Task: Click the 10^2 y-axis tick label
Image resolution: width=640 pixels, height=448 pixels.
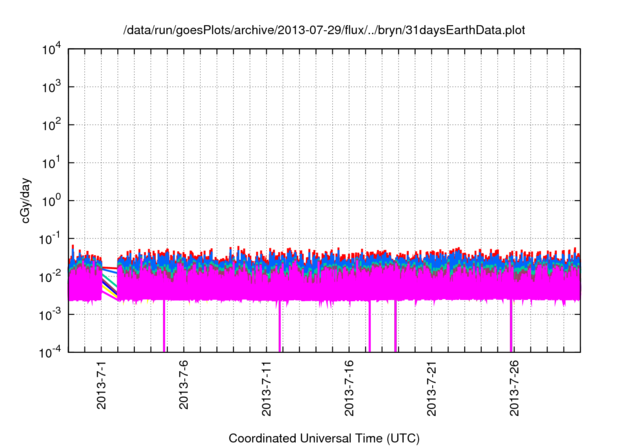Action: click(52, 125)
